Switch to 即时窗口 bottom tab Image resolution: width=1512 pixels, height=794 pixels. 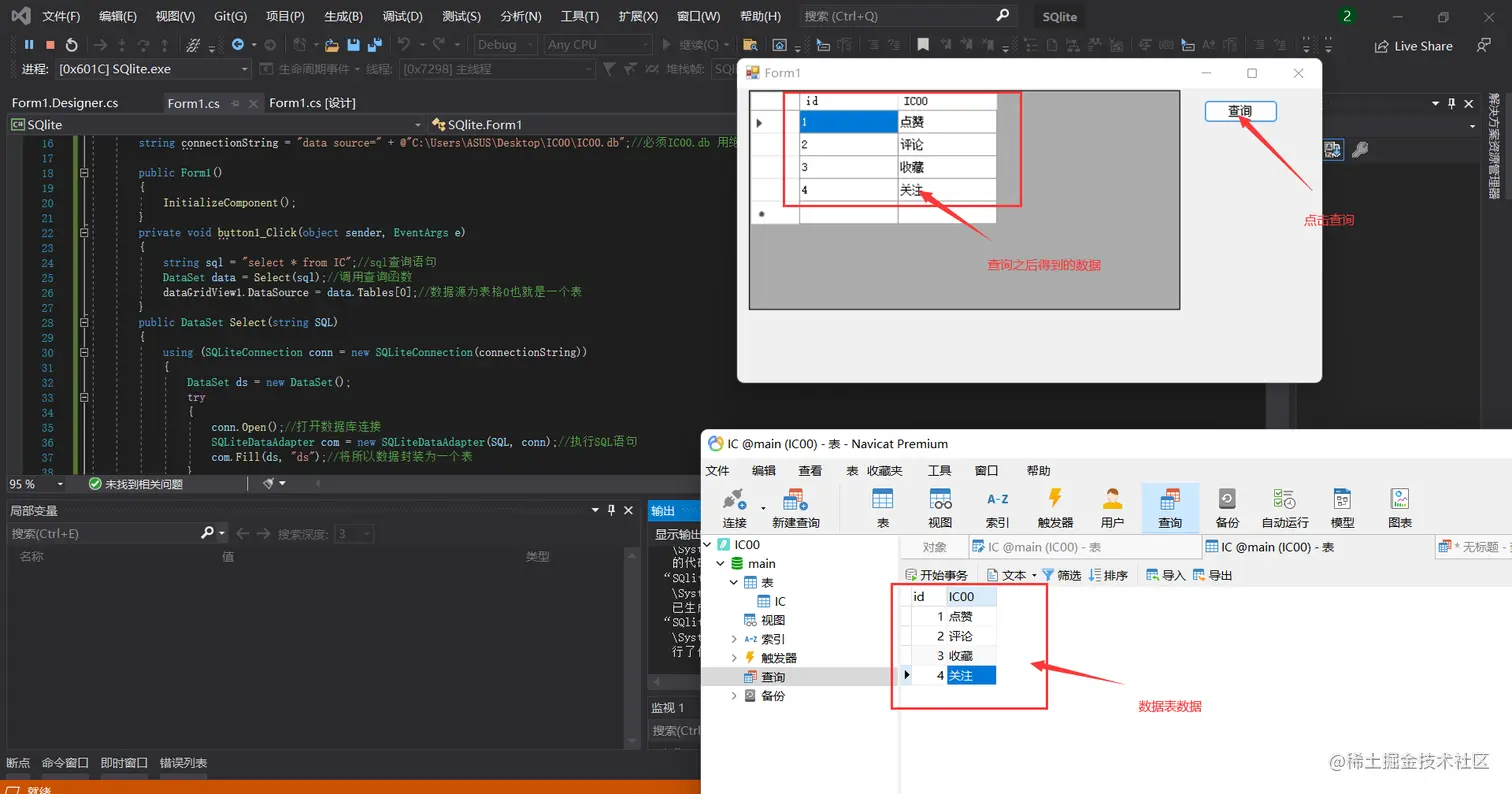coord(125,763)
